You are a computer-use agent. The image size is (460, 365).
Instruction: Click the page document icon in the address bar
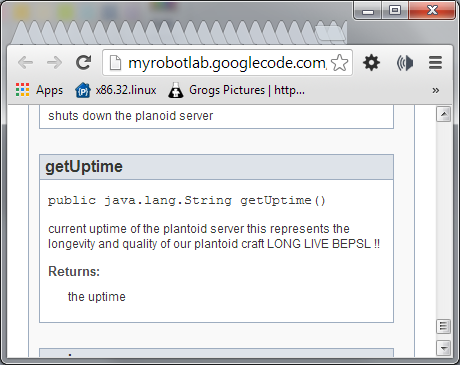(x=115, y=63)
